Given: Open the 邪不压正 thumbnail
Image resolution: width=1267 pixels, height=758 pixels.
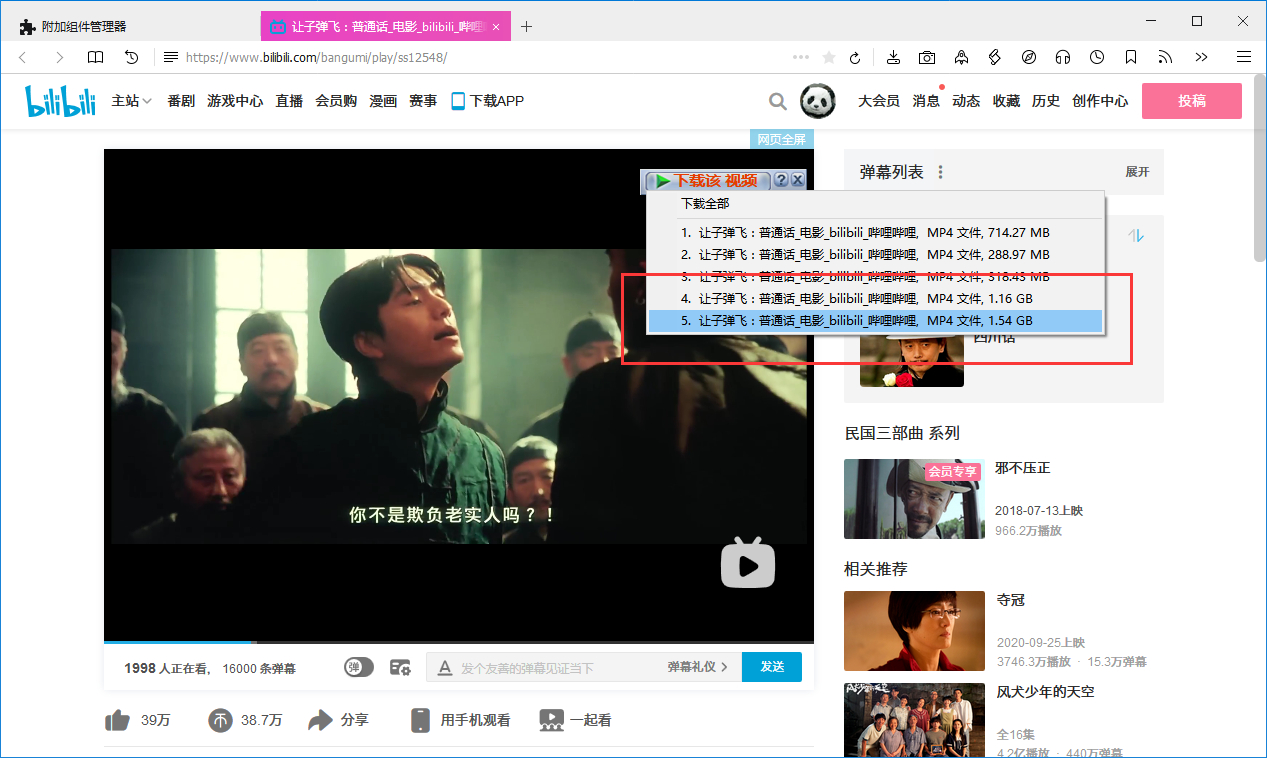Looking at the screenshot, I should (914, 499).
